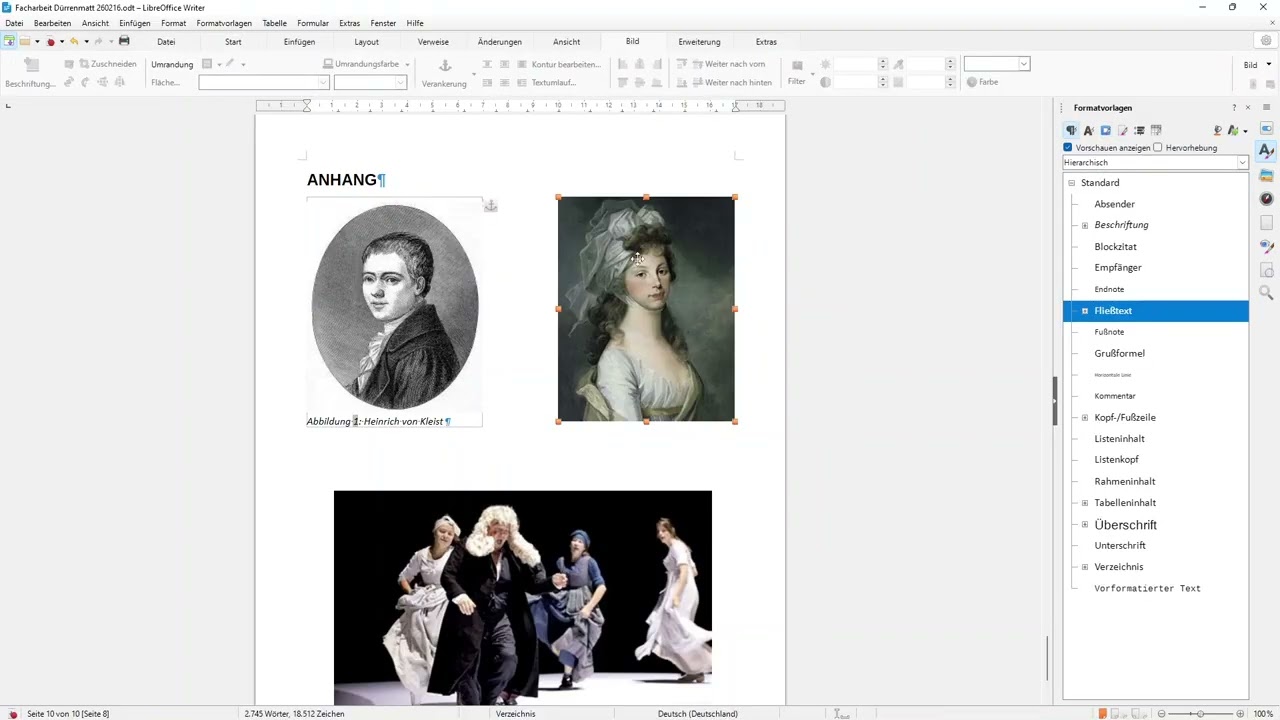Click the Fläche color input field

(x=264, y=82)
